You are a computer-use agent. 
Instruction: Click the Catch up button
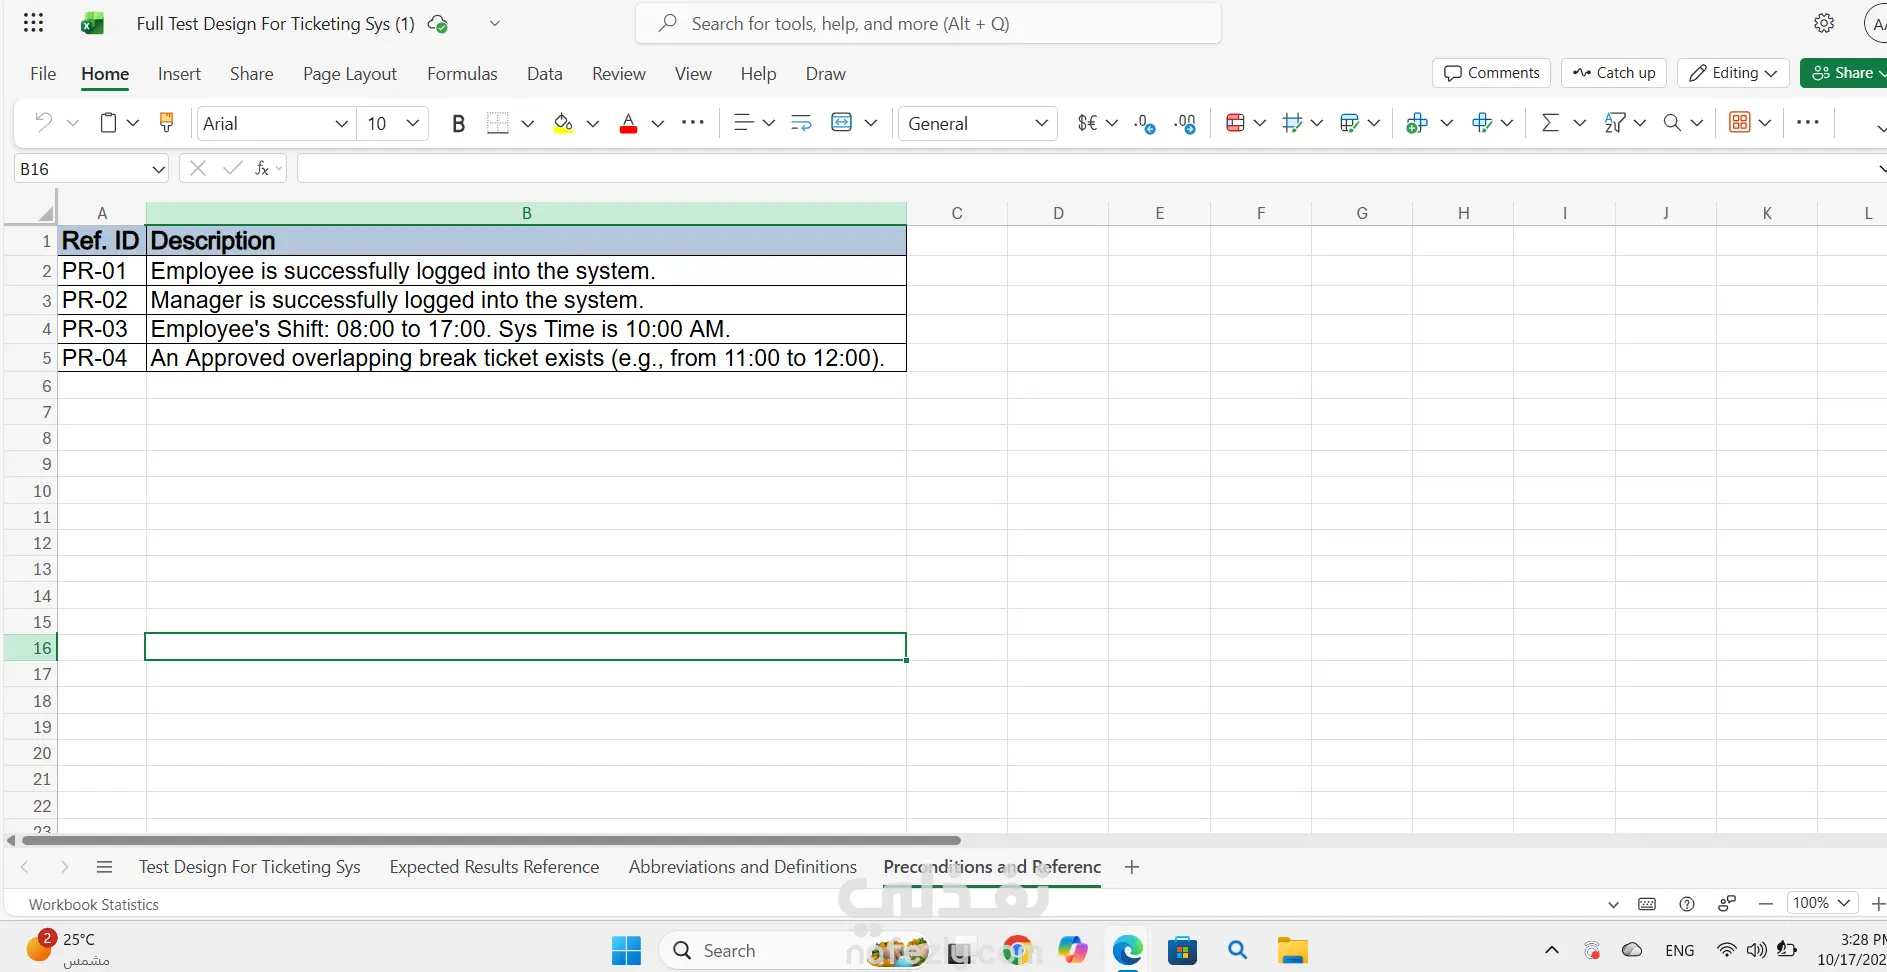tap(1614, 73)
